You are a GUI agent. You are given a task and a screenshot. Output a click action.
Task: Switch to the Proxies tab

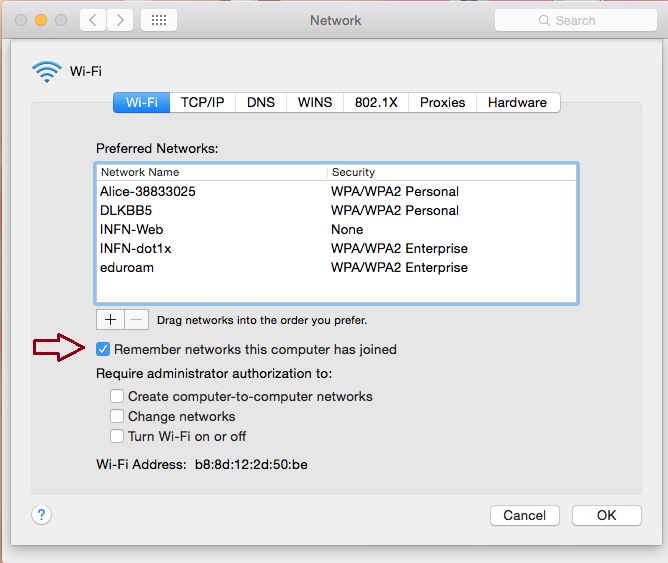pos(442,103)
